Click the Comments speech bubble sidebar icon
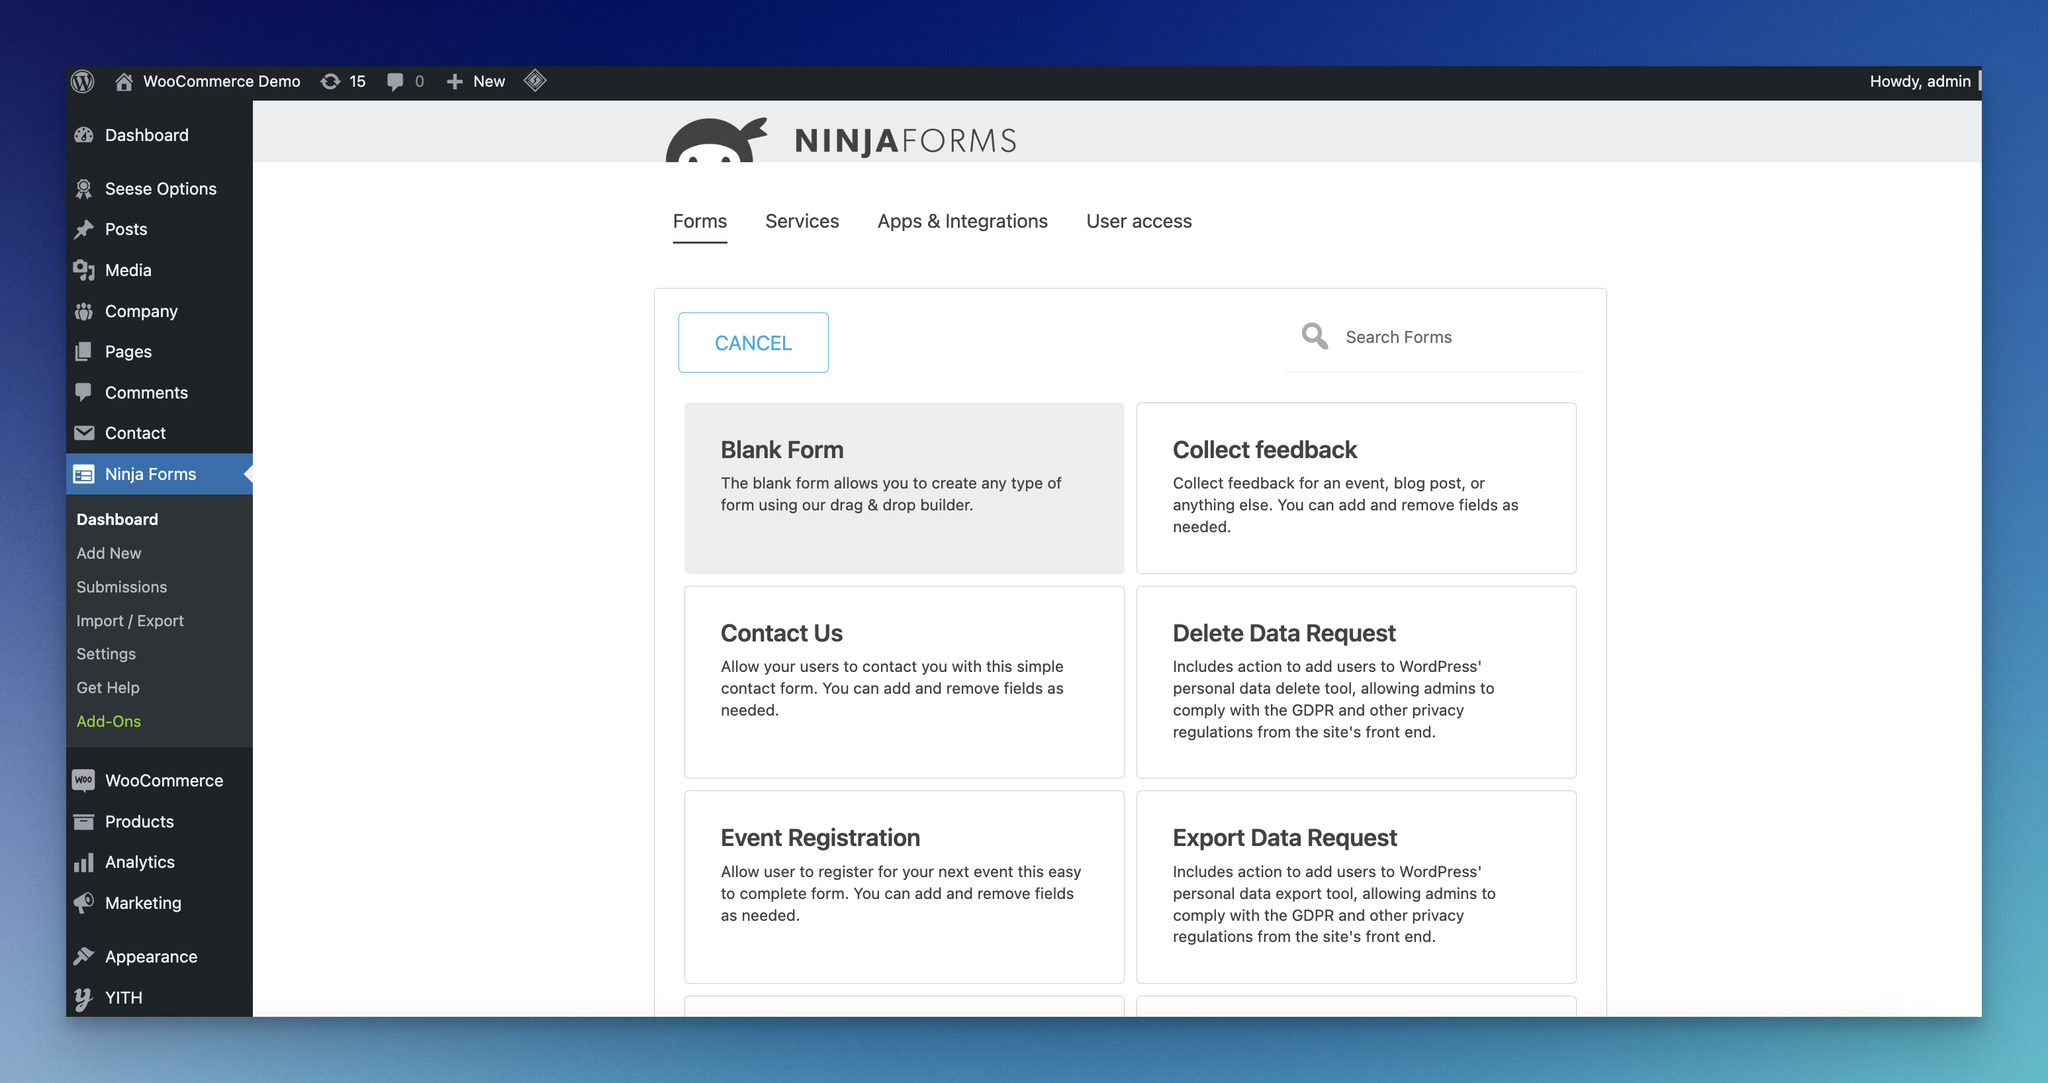Image resolution: width=2048 pixels, height=1083 pixels. coord(84,392)
